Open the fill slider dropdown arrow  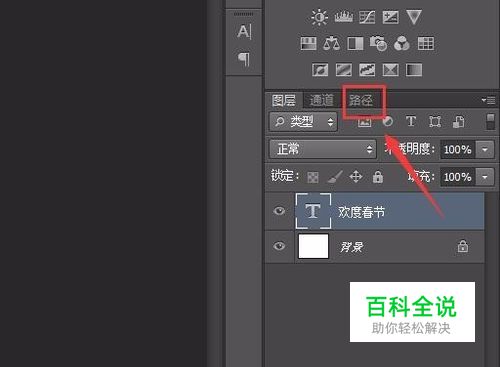click(485, 177)
